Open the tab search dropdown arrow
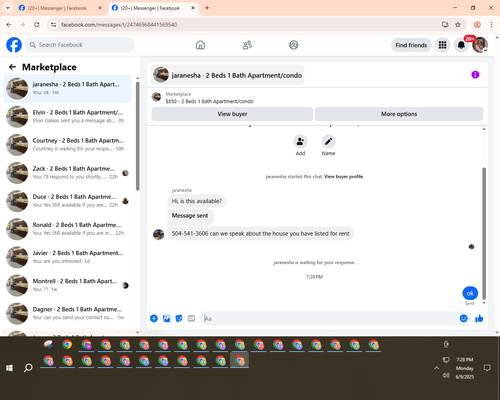Image resolution: width=500 pixels, height=400 pixels. (x=7, y=8)
